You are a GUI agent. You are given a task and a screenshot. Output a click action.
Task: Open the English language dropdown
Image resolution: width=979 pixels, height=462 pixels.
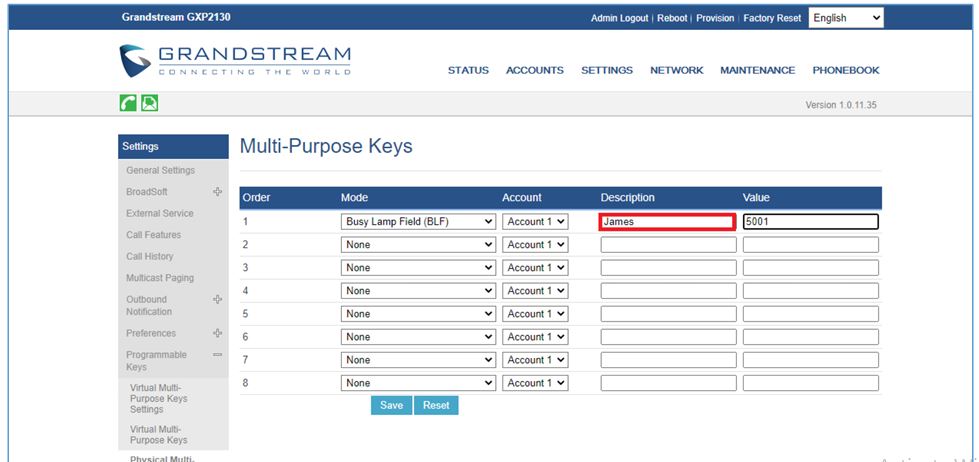tap(846, 18)
